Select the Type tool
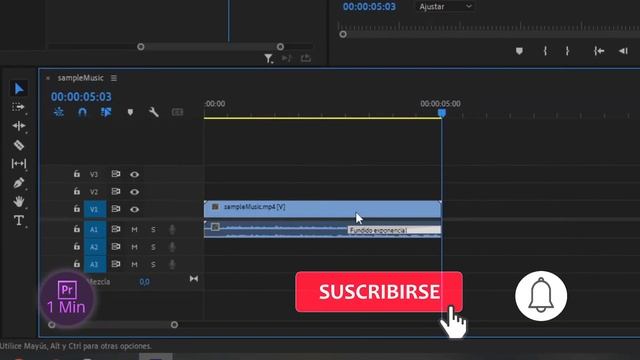This screenshot has width=640, height=360. tap(19, 220)
